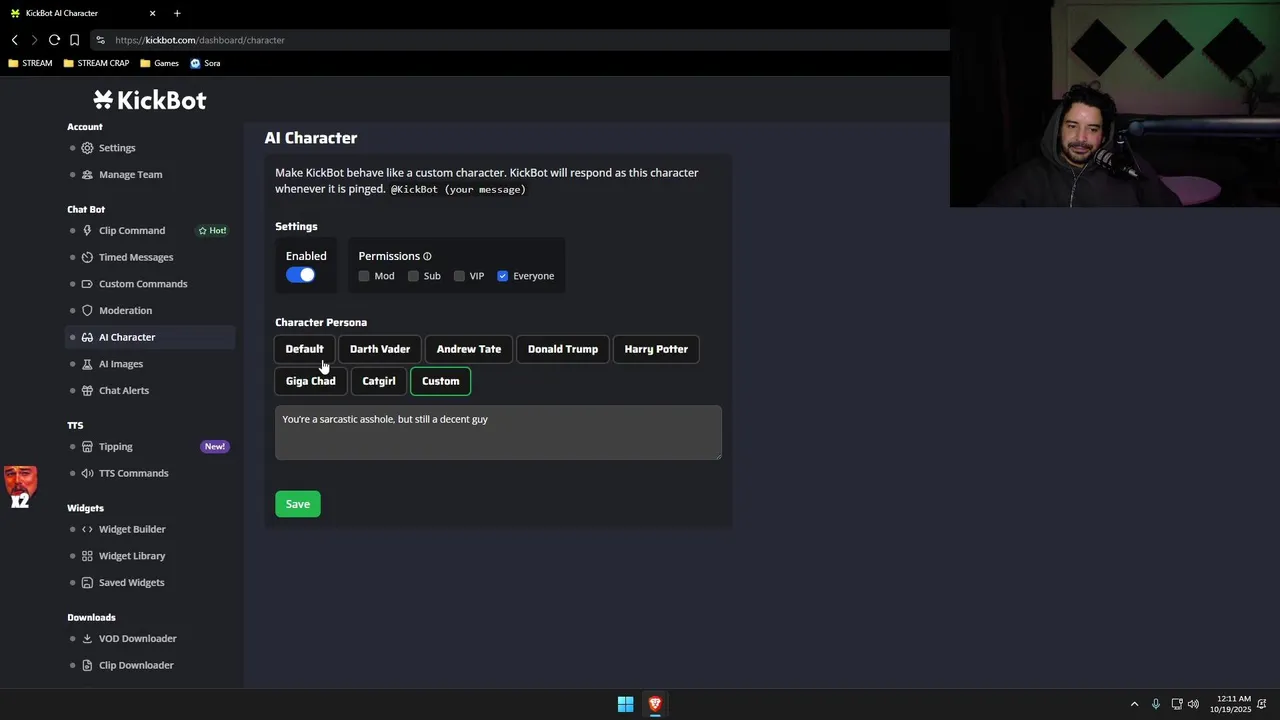Viewport: 1280px width, 720px height.
Task: Select the Darth Vader persona
Action: (x=380, y=349)
